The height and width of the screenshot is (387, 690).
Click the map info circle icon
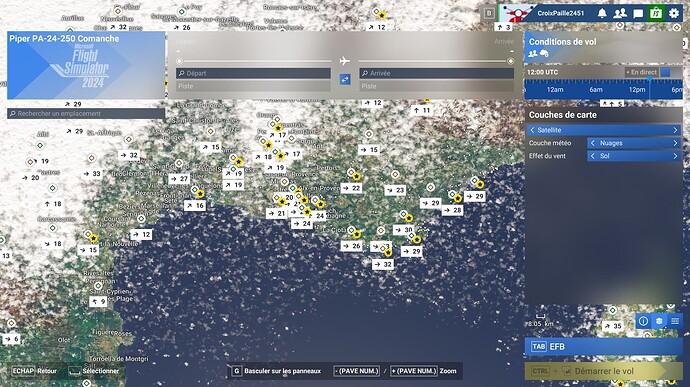(x=643, y=321)
